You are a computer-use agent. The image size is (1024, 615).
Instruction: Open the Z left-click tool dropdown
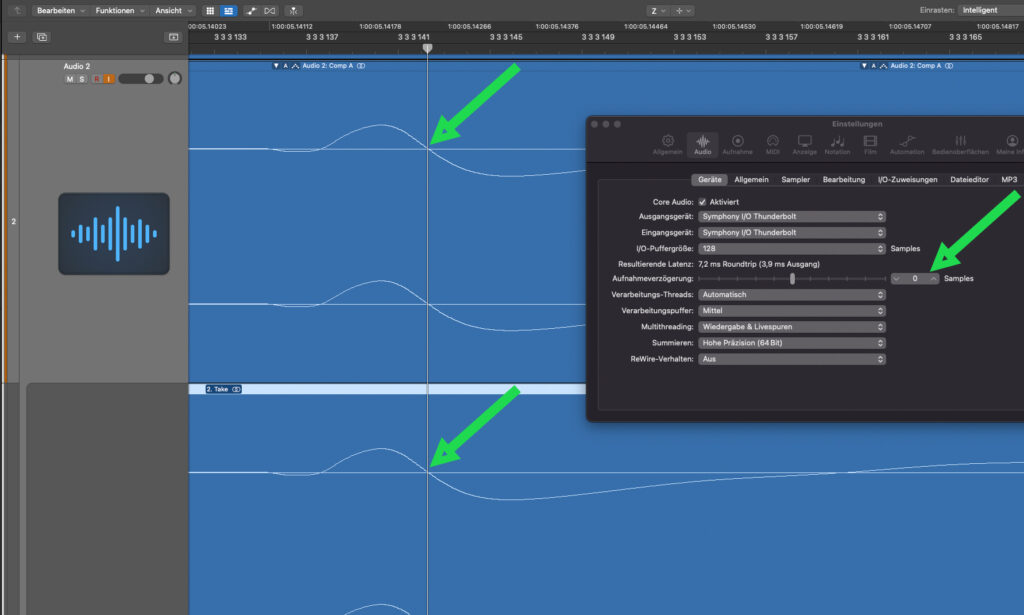(x=658, y=10)
